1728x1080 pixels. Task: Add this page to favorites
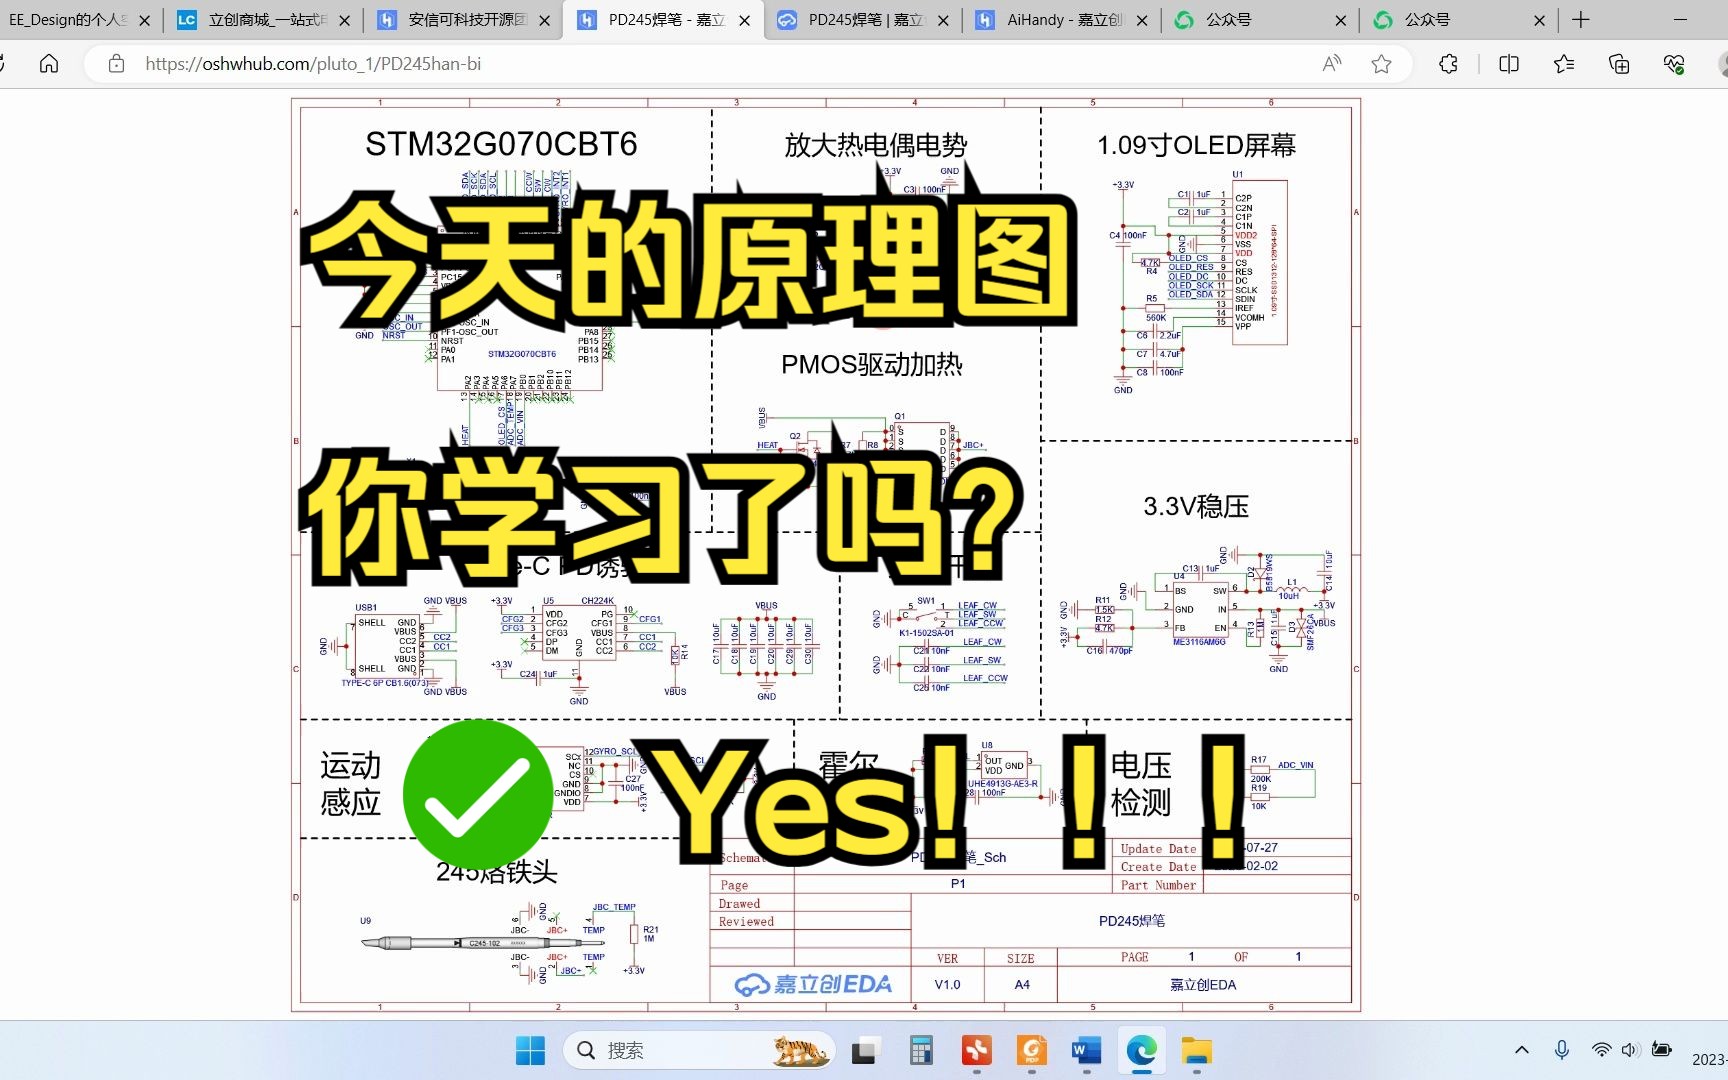(1381, 64)
